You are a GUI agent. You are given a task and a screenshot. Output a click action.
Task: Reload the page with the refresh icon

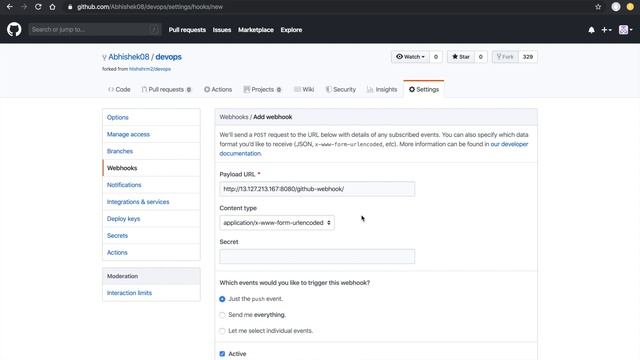[38, 7]
